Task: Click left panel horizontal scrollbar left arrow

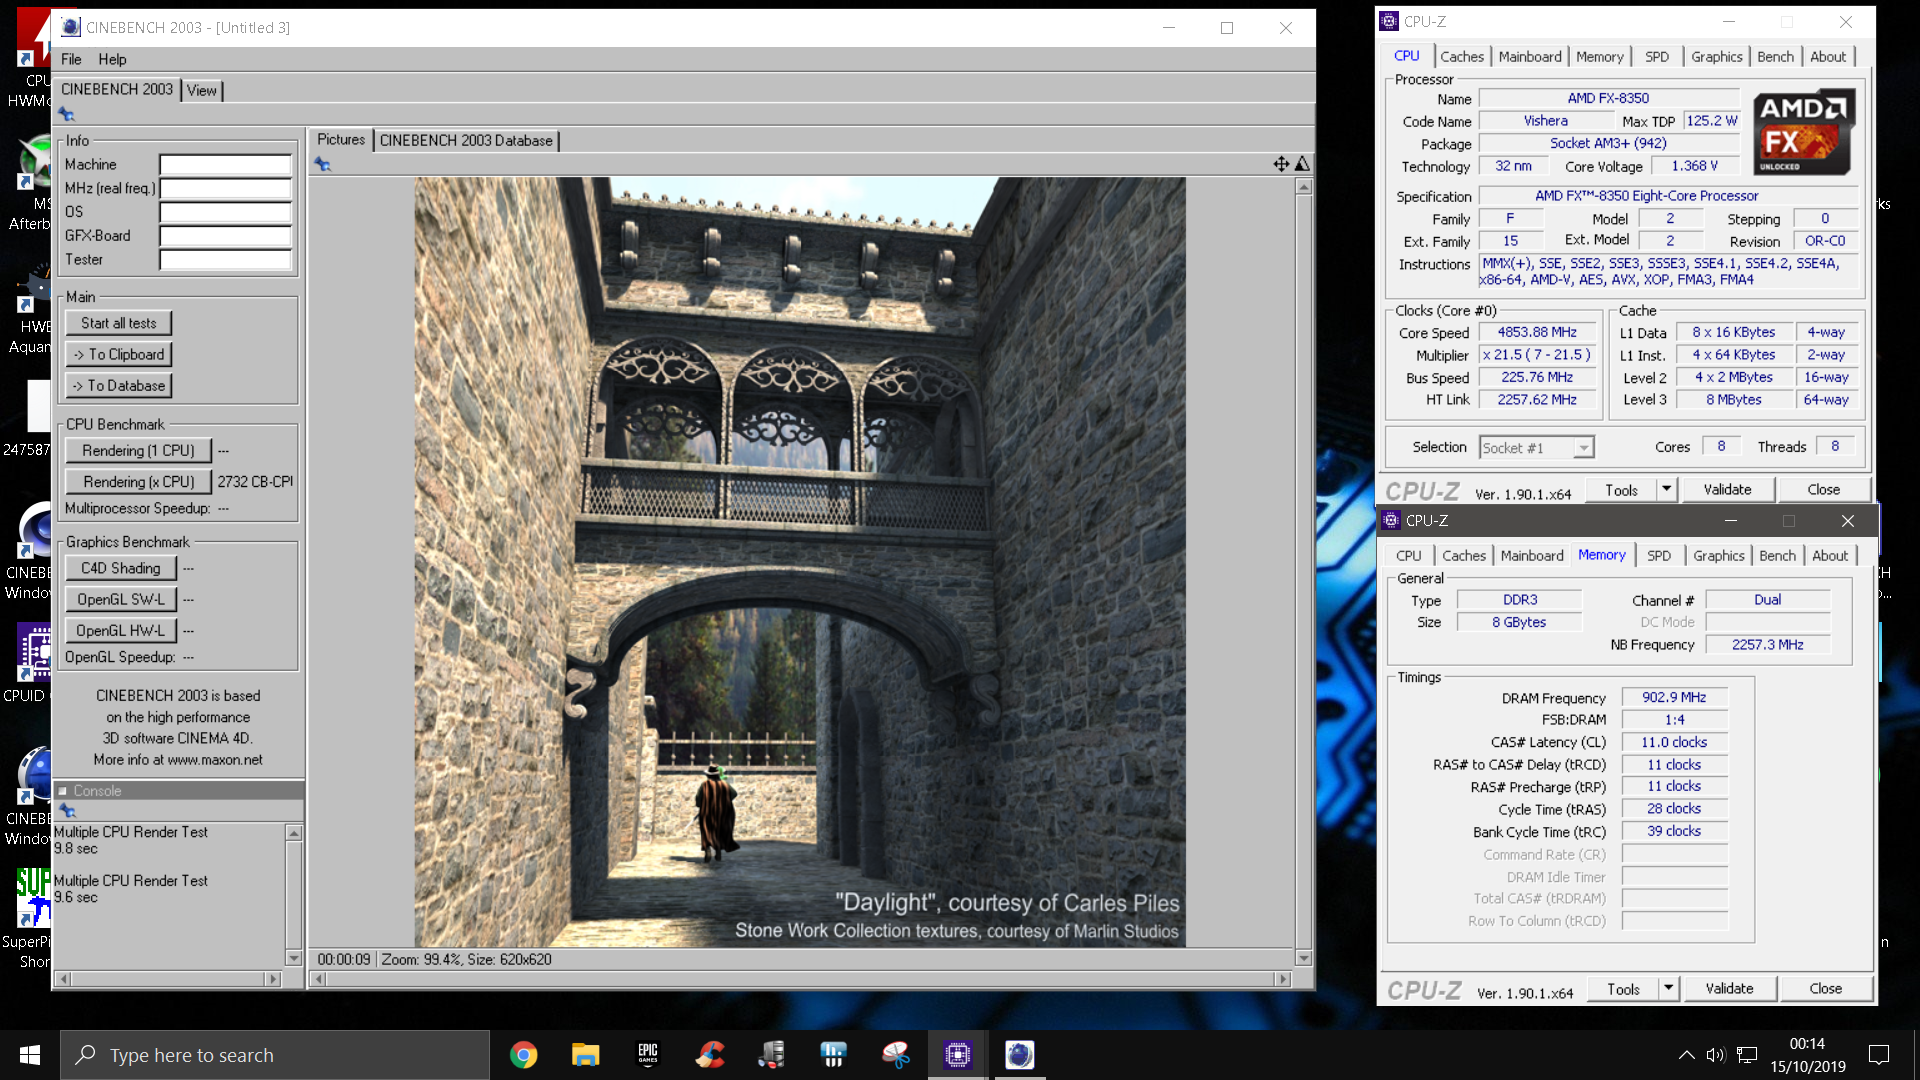Action: click(x=64, y=979)
